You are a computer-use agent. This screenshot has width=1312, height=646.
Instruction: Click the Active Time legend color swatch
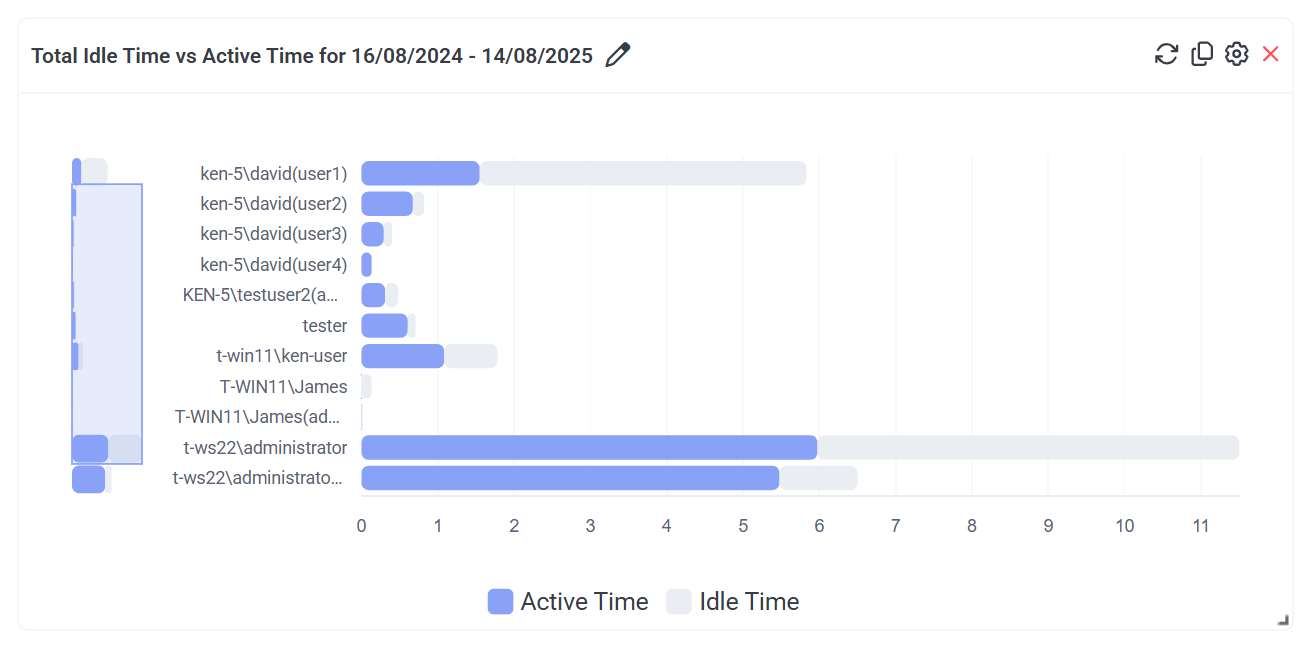click(x=500, y=602)
